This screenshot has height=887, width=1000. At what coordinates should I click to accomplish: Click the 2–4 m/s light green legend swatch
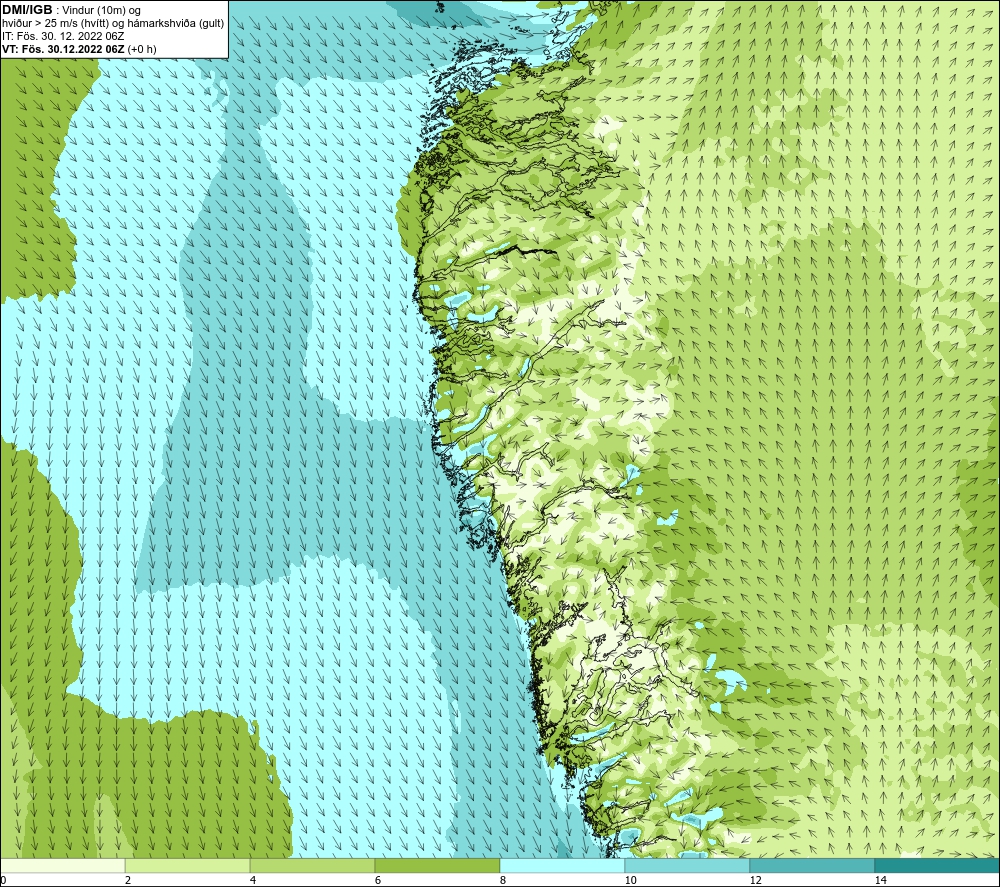point(188,865)
